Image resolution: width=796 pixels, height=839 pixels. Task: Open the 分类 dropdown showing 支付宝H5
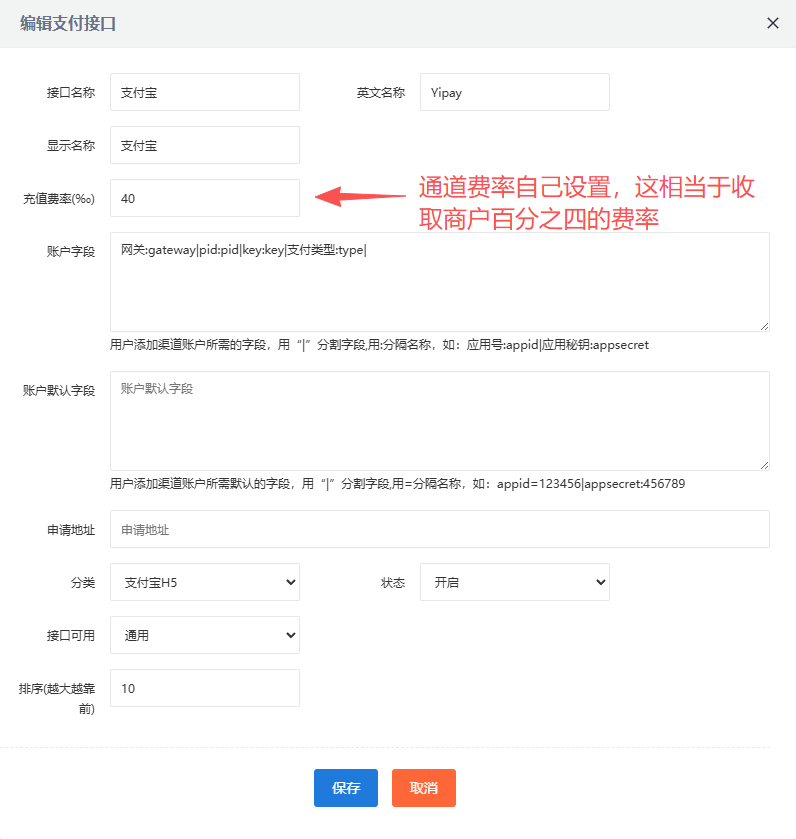204,582
